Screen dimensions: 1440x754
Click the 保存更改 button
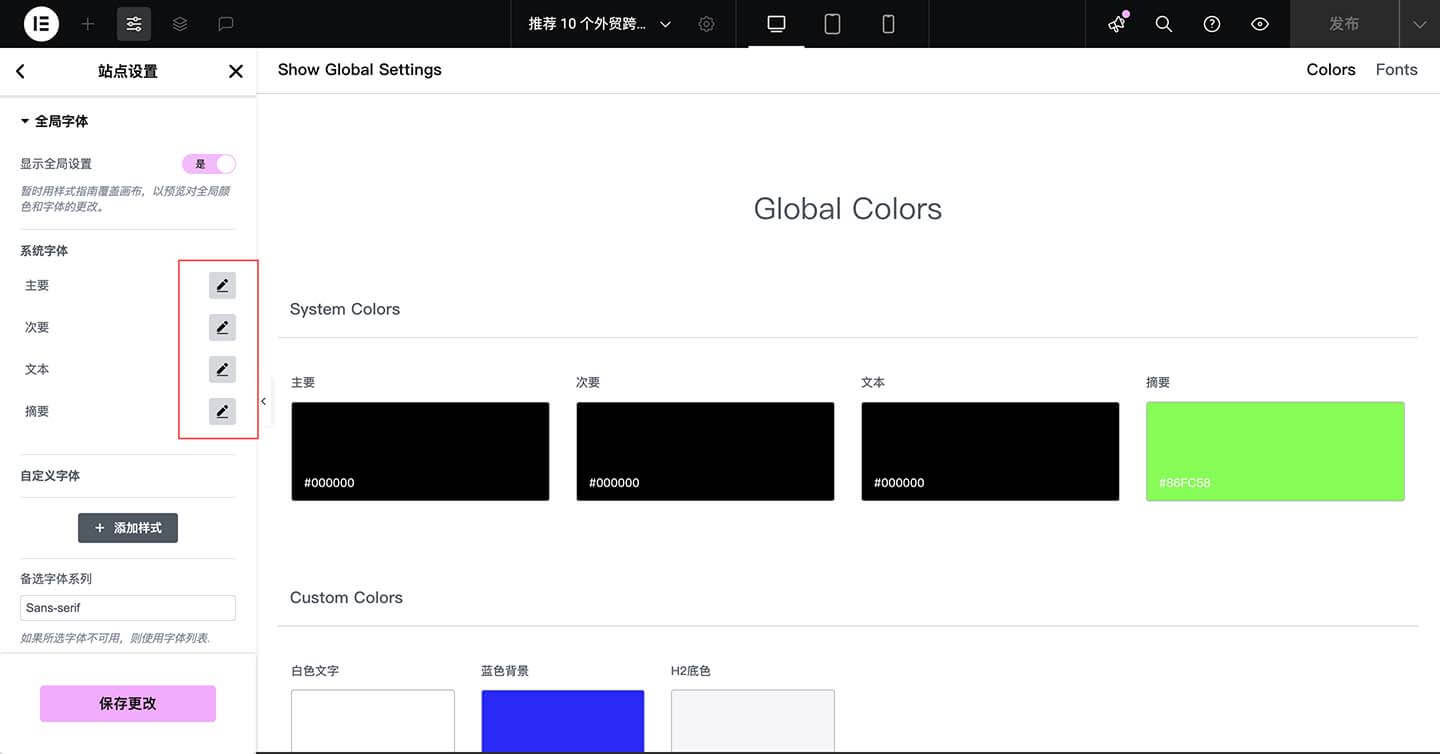[128, 703]
